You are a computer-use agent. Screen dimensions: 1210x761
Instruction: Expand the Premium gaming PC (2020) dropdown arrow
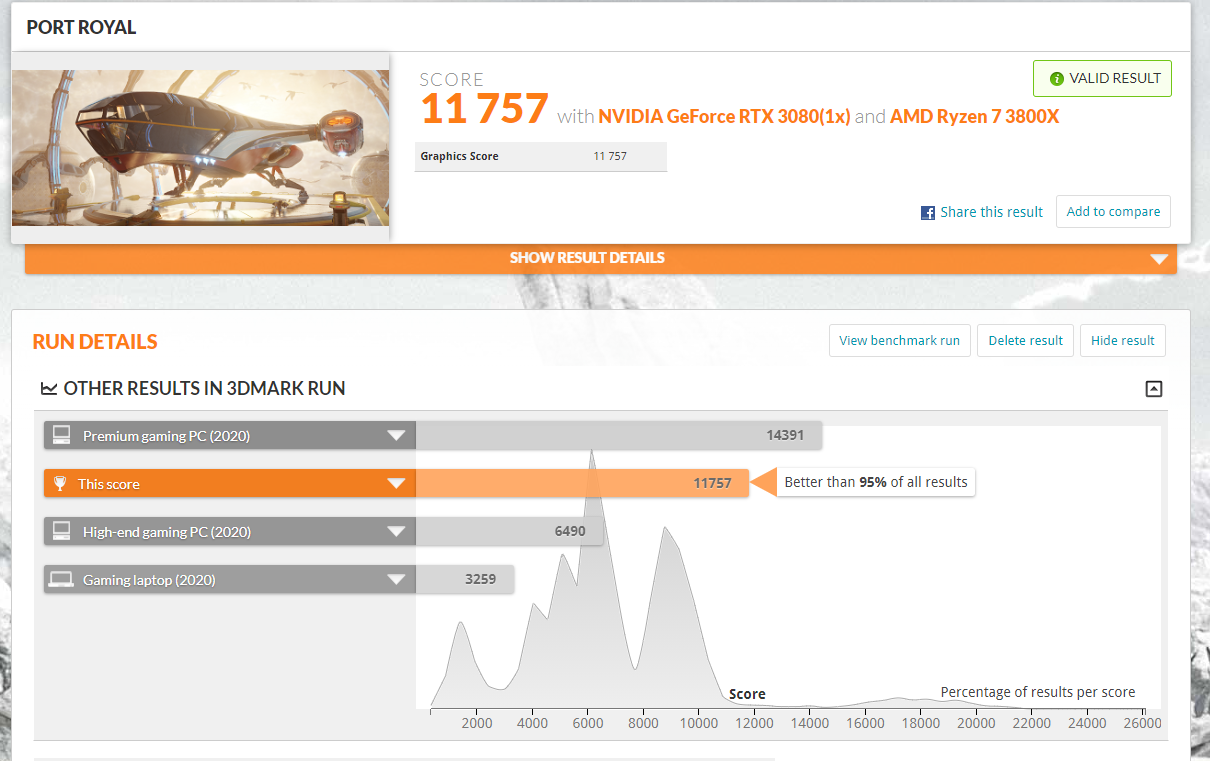tap(396, 435)
